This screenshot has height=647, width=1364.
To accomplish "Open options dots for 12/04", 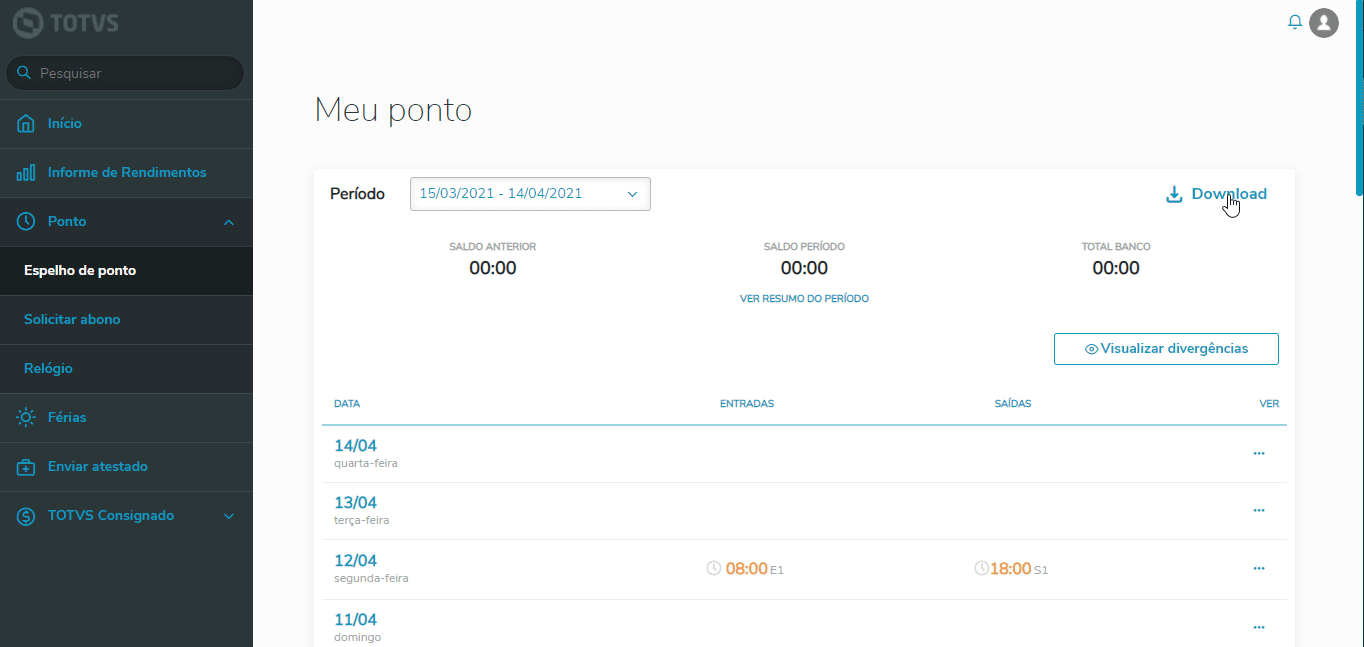I will coord(1259,568).
